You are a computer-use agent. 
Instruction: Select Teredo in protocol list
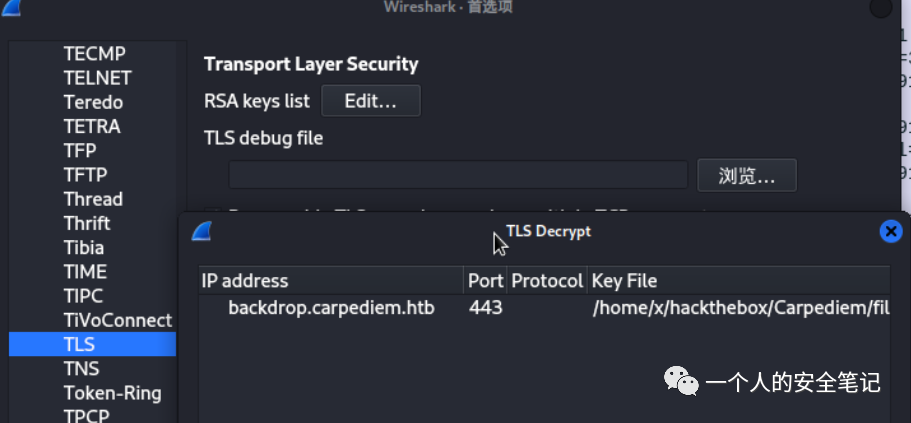(93, 102)
